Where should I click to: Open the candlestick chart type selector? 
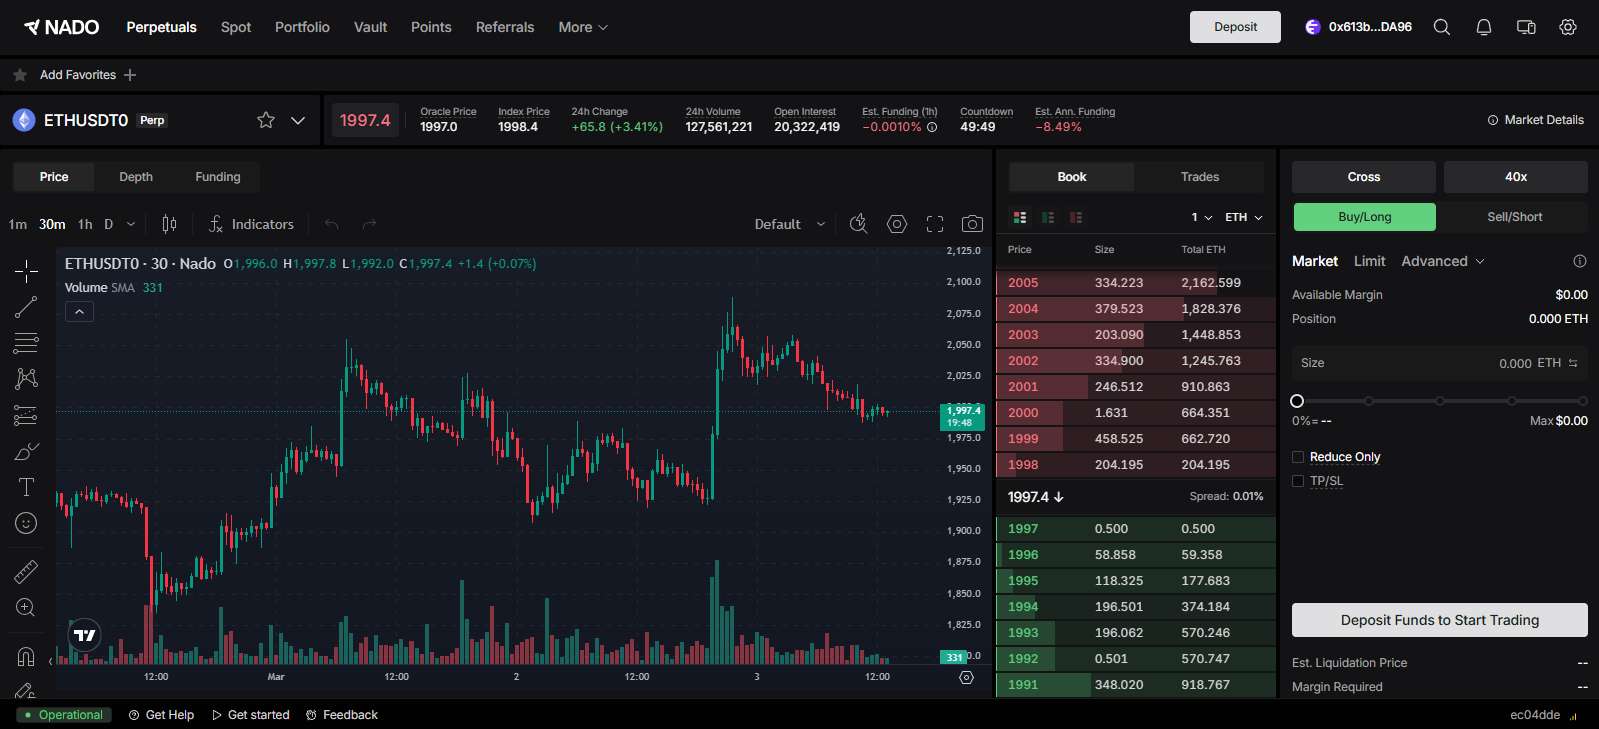coord(169,224)
